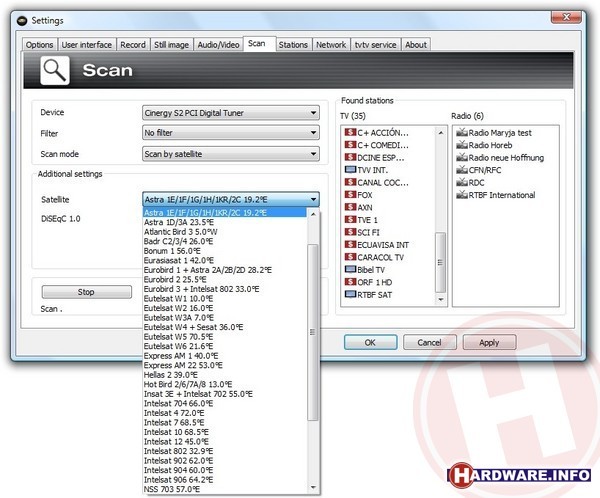Click the radio icon beside CFN/RFC
The height and width of the screenshot is (498, 600).
tap(462, 170)
